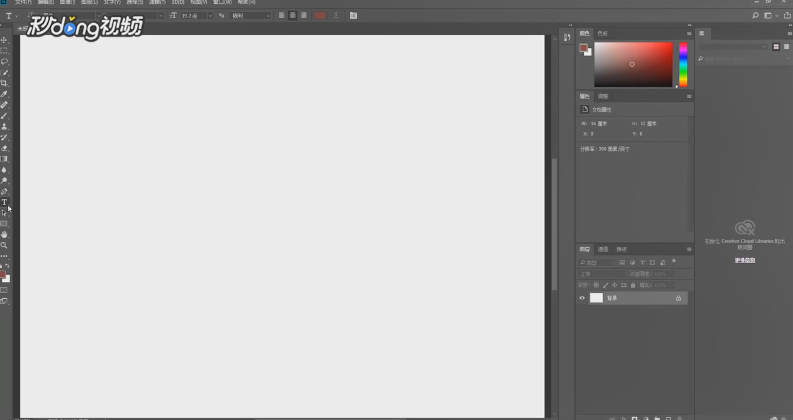The image size is (793, 420).
Task: Click the hue spectrum slider in Color panel
Action: pyautogui.click(x=683, y=65)
